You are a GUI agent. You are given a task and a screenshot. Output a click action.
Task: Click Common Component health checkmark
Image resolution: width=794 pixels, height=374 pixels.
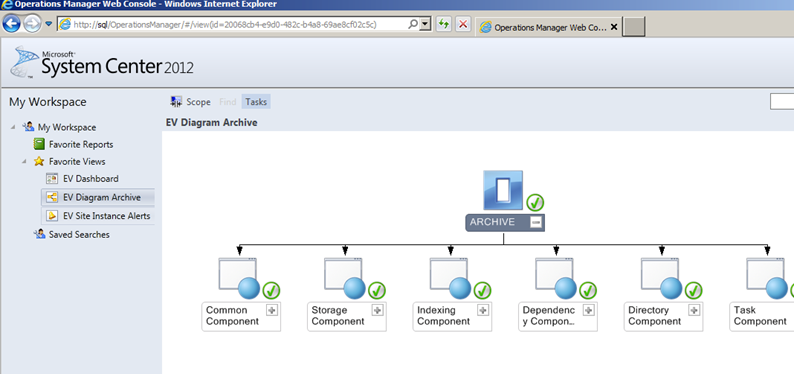(x=271, y=290)
